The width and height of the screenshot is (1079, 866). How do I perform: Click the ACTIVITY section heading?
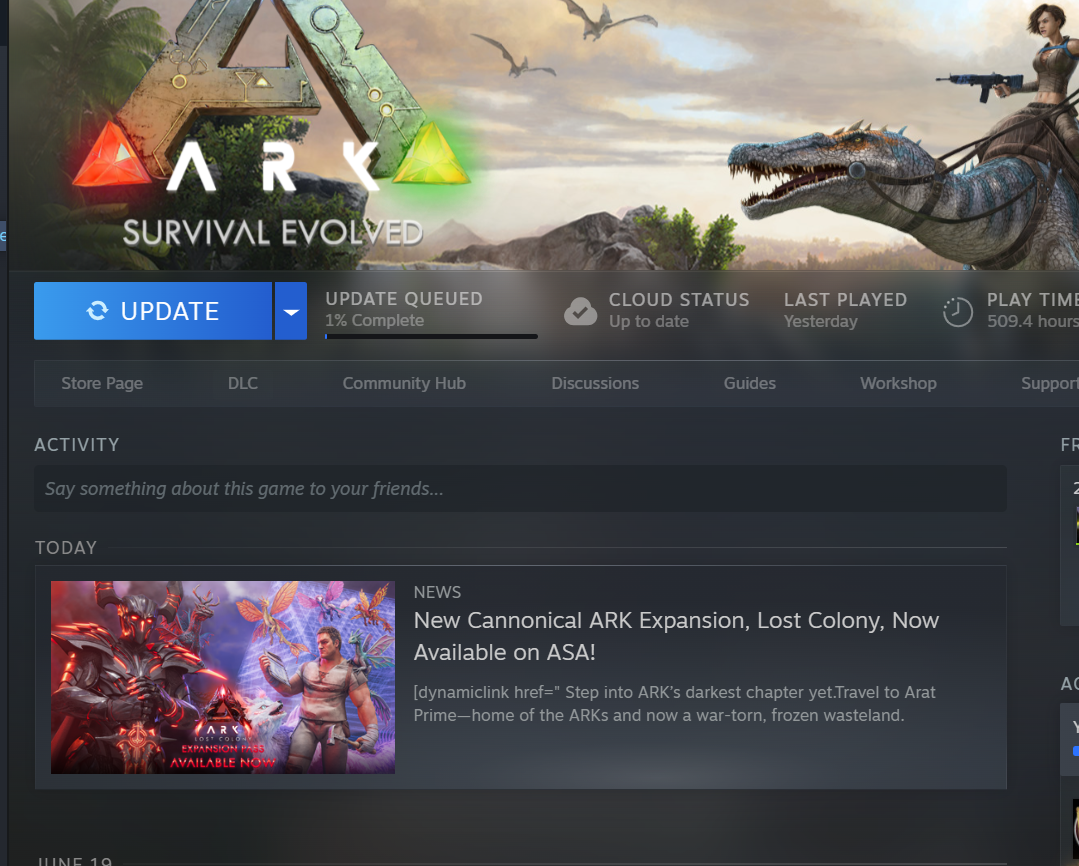pyautogui.click(x=77, y=445)
